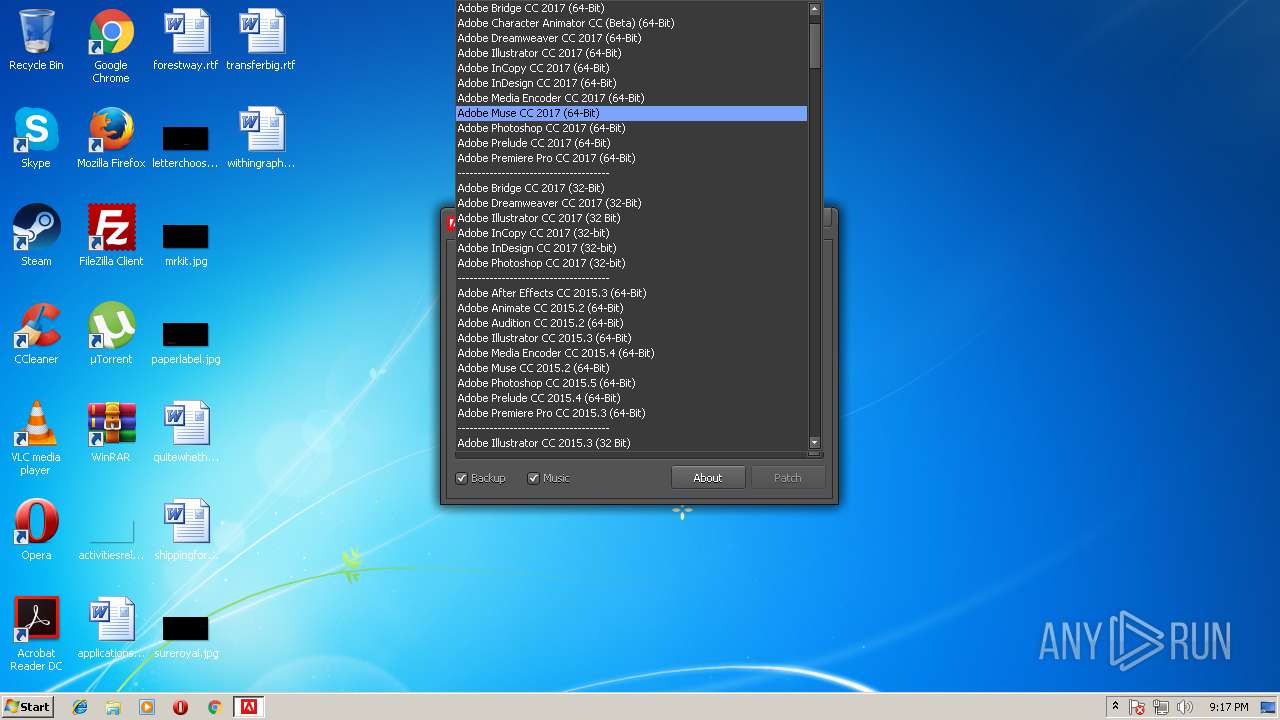Open the forestway.rtf document icon
The width and height of the screenshot is (1280, 720).
pyautogui.click(x=186, y=41)
